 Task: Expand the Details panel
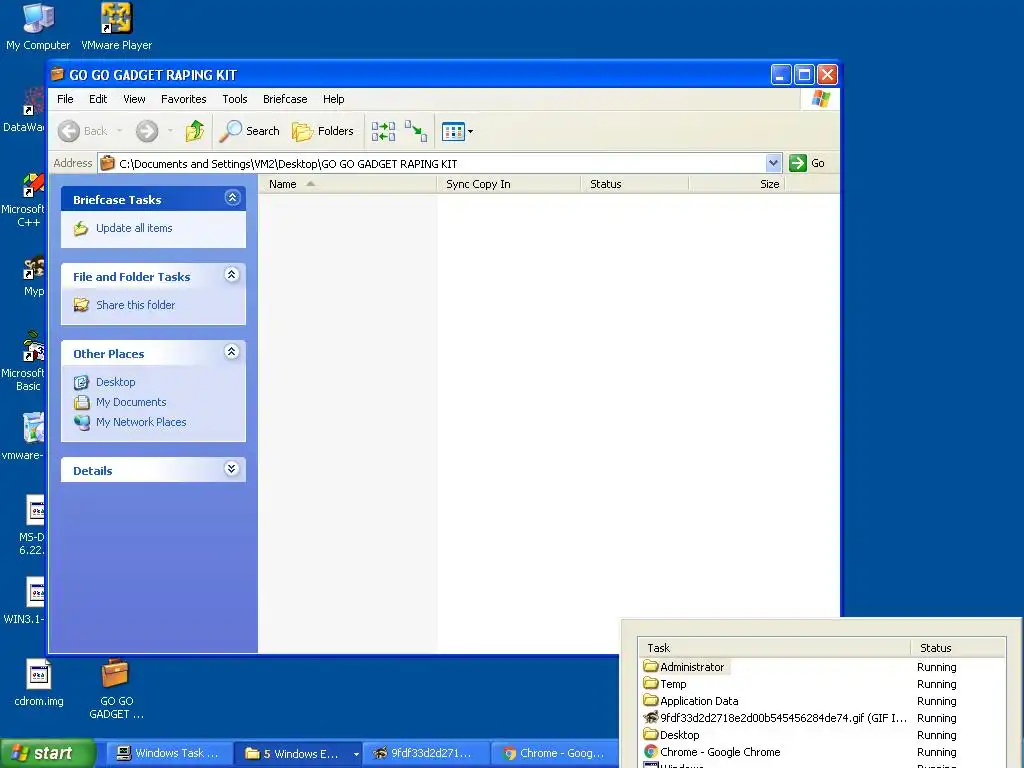pos(231,469)
